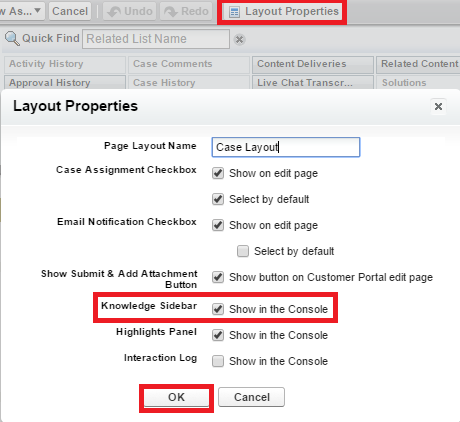Viewport: 460px width, 422px height.
Task: Toggle Show button on Customer Portal edit page
Action: (218, 277)
